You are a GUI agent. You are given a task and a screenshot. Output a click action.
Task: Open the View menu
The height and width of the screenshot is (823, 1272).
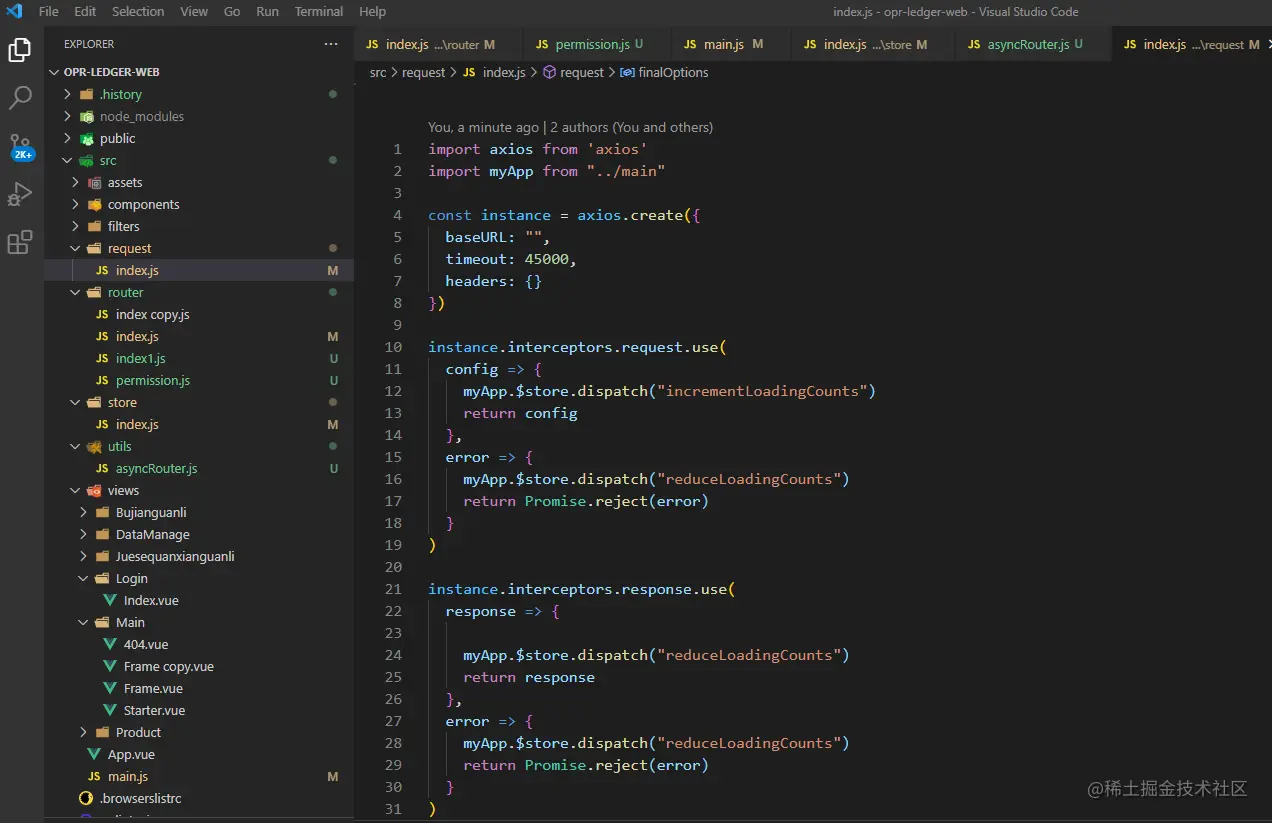click(194, 12)
